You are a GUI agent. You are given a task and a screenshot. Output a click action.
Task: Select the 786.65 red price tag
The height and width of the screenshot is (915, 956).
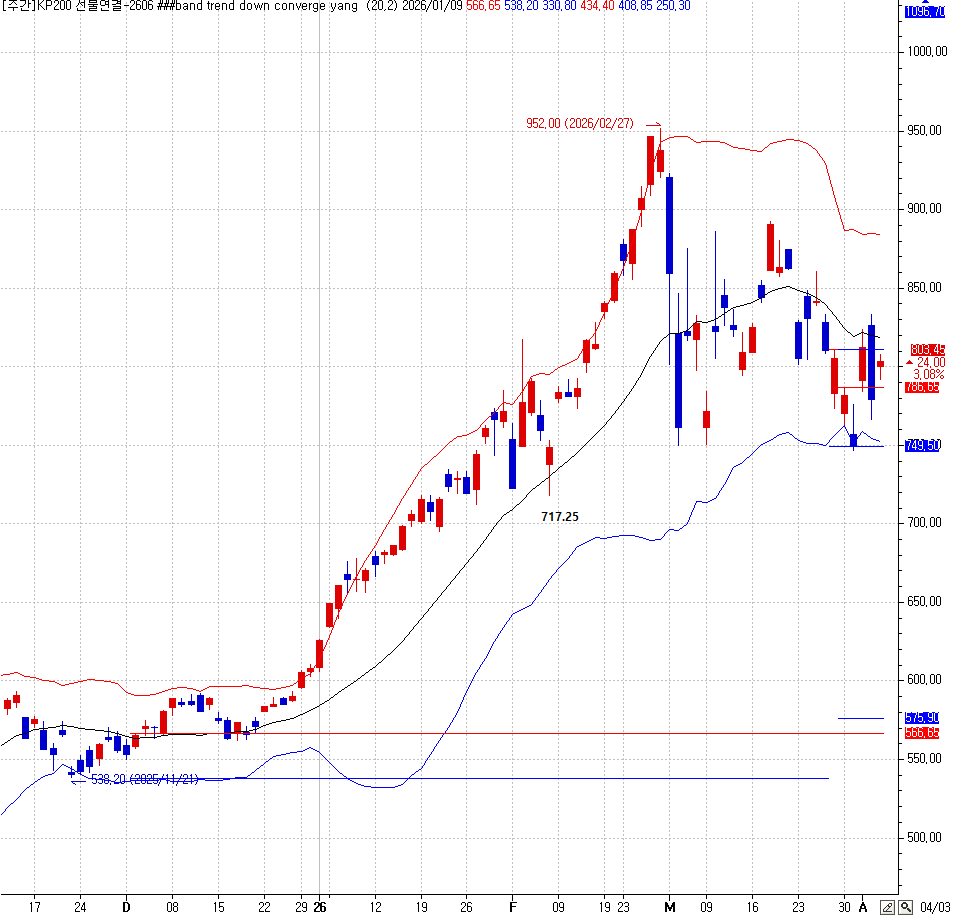tap(922, 387)
